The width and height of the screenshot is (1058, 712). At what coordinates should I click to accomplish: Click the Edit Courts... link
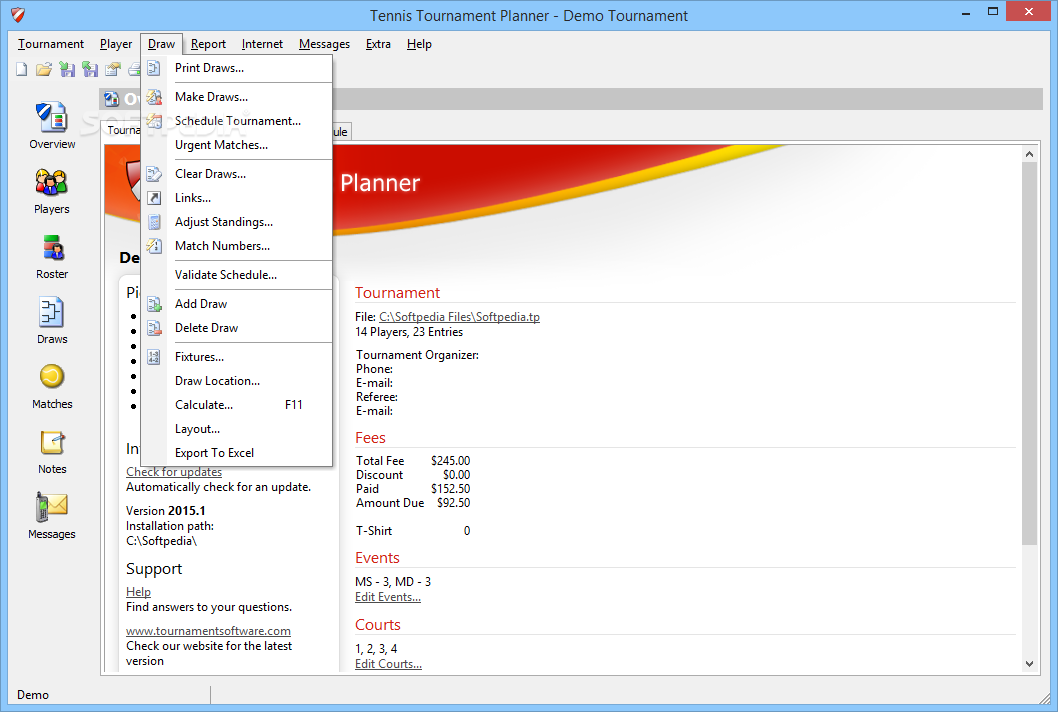point(388,664)
